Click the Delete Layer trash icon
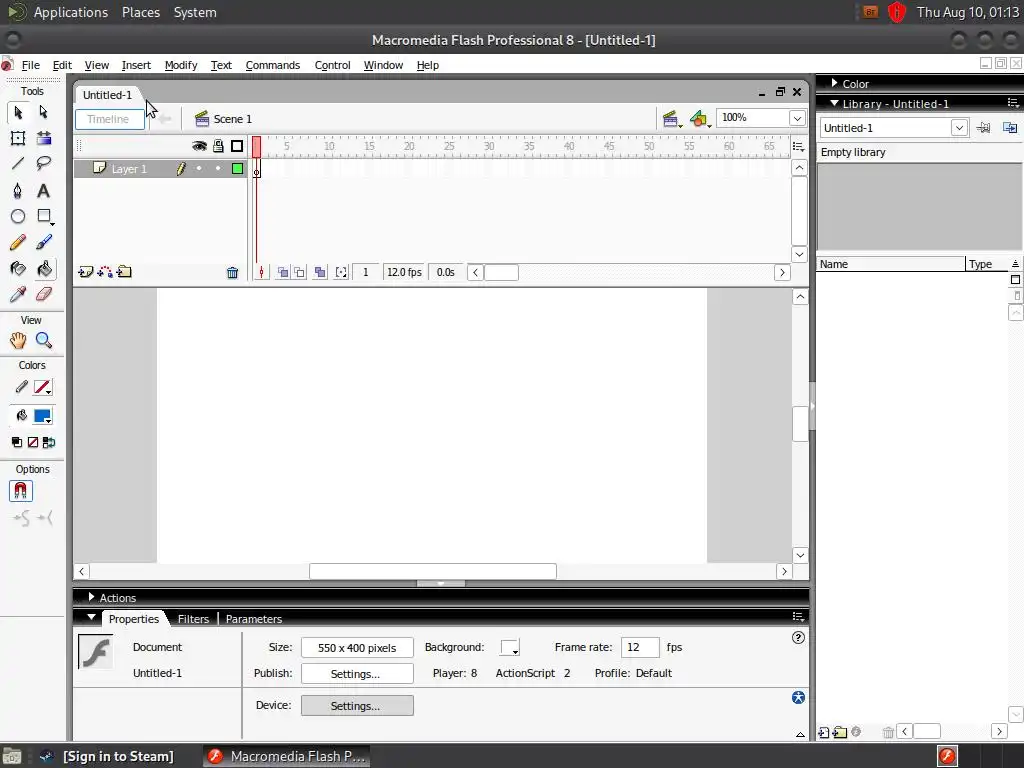This screenshot has width=1024, height=768. (232, 272)
